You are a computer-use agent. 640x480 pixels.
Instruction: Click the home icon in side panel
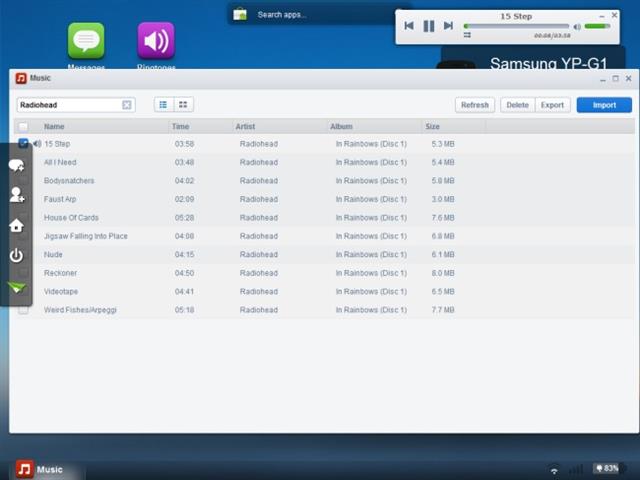pyautogui.click(x=17, y=225)
